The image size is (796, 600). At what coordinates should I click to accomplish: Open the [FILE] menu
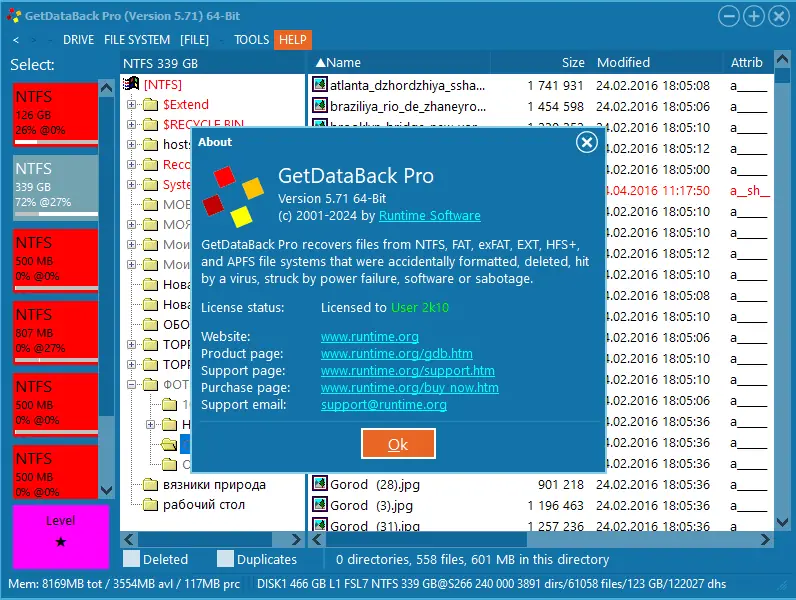click(x=194, y=40)
